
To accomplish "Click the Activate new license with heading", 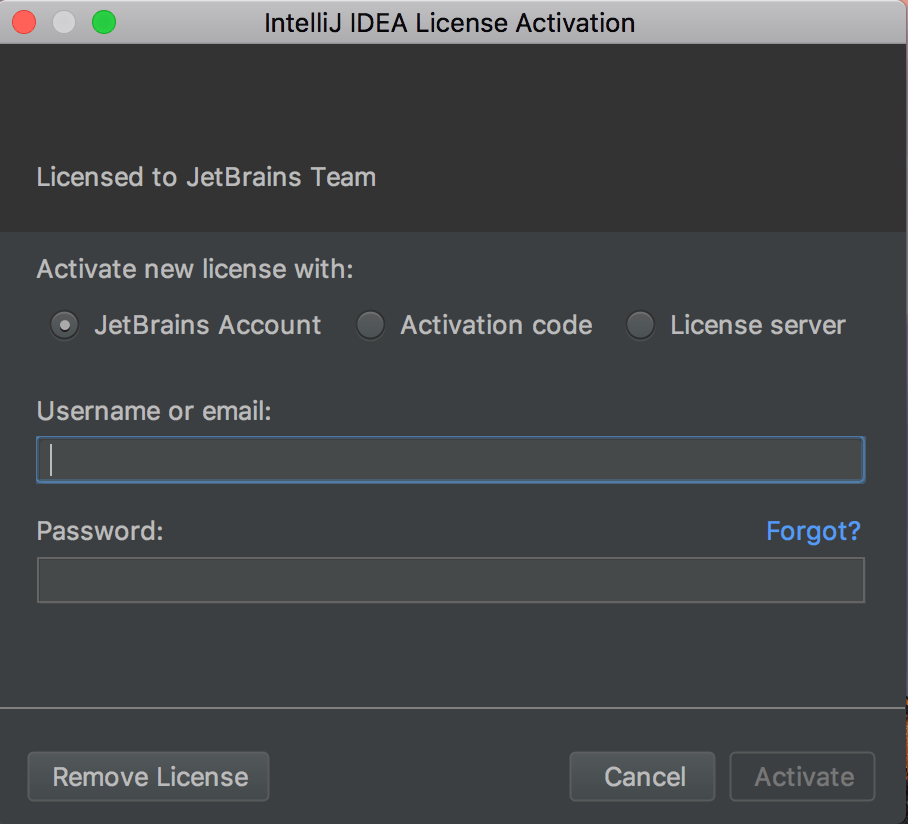I will tap(194, 270).
